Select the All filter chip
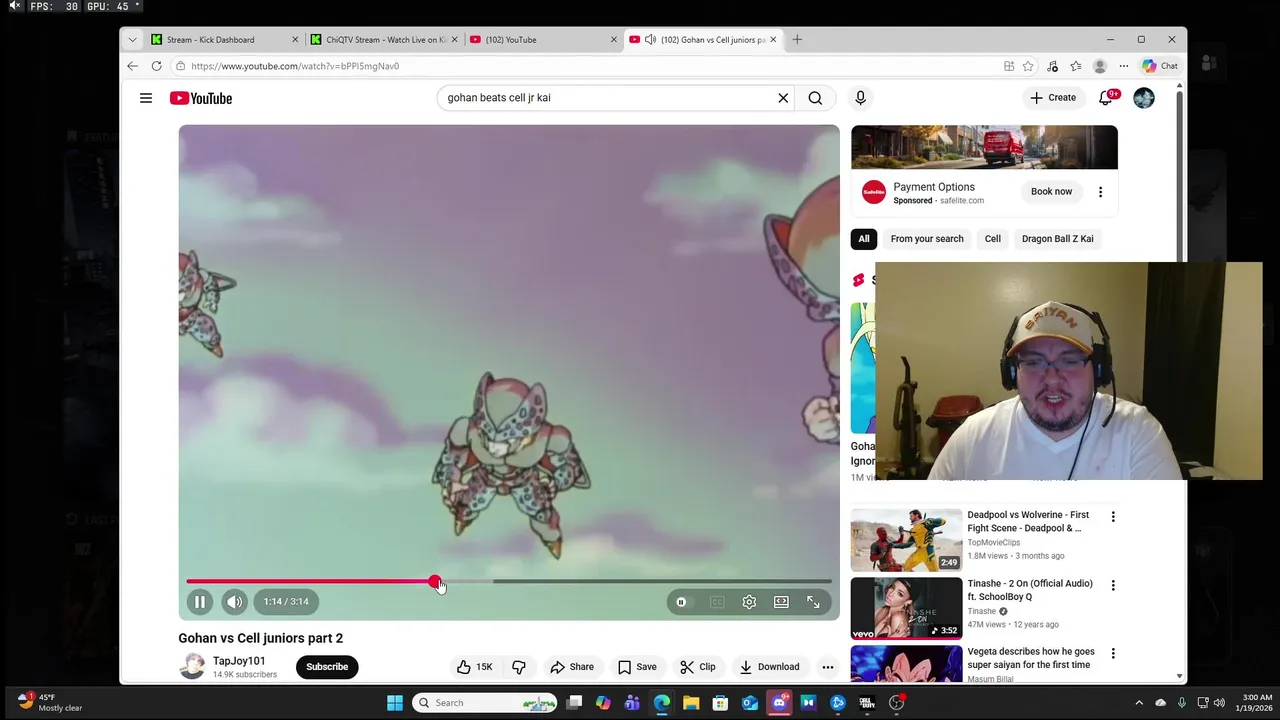This screenshot has width=1280, height=720. 864,239
